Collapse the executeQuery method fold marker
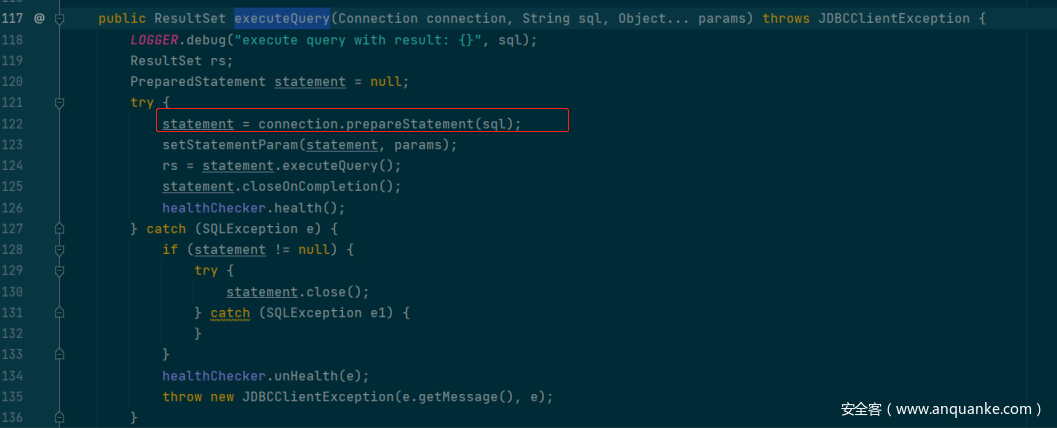This screenshot has height=428, width=1057. coord(60,19)
